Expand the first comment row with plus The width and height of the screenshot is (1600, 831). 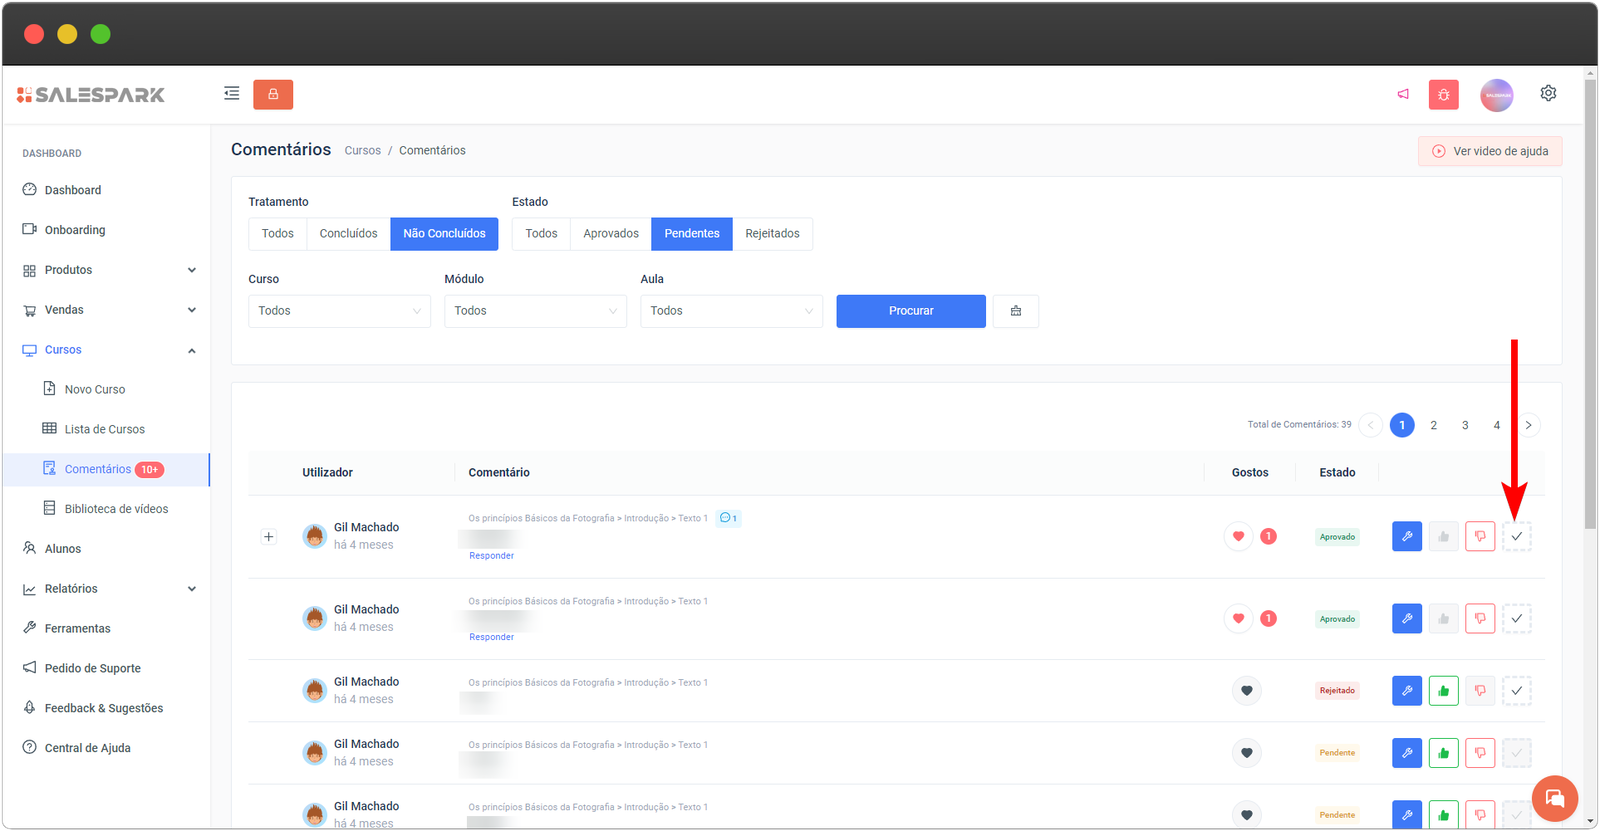[268, 537]
